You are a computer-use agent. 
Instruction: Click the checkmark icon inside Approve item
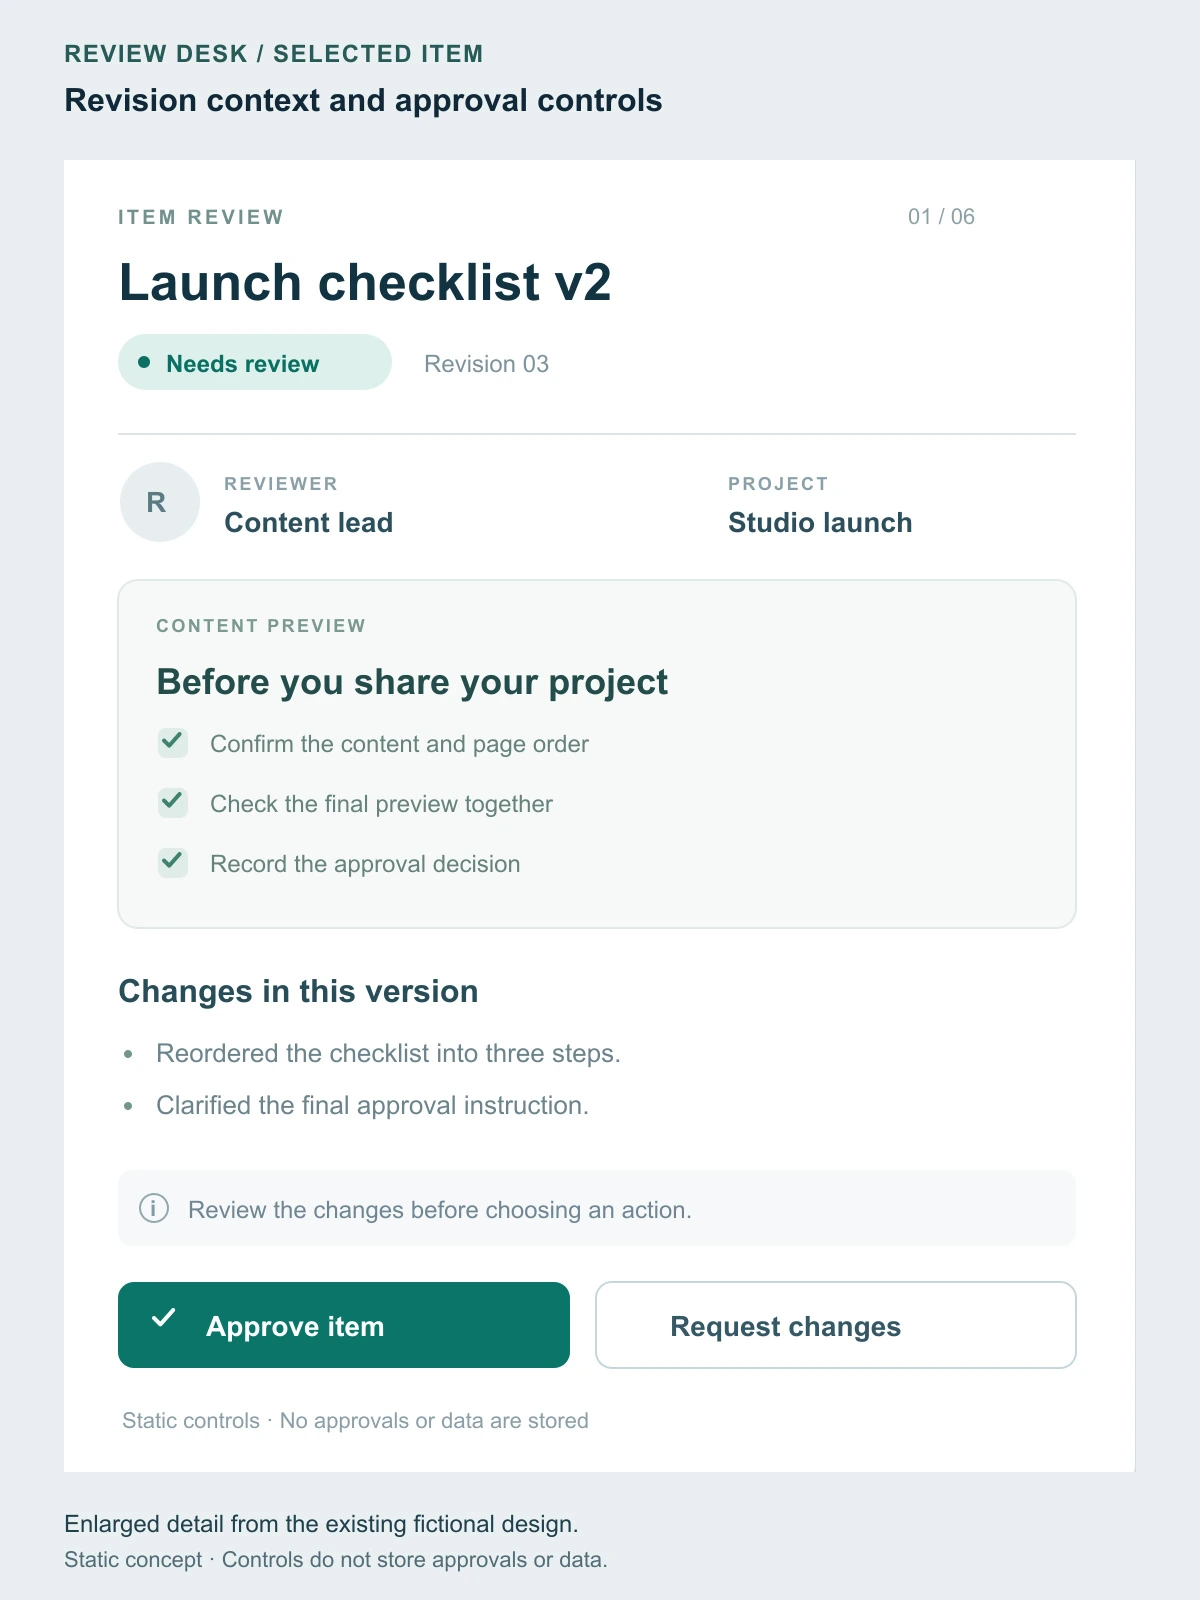(x=163, y=1318)
